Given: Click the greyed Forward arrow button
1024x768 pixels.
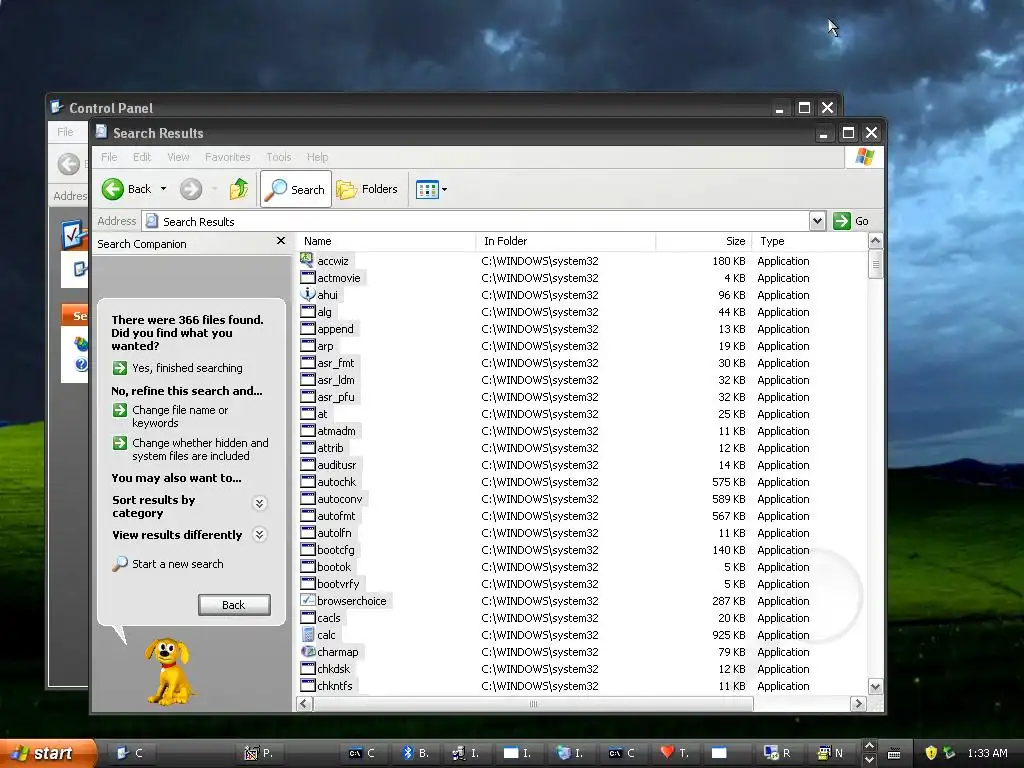Looking at the screenshot, I should (191, 189).
